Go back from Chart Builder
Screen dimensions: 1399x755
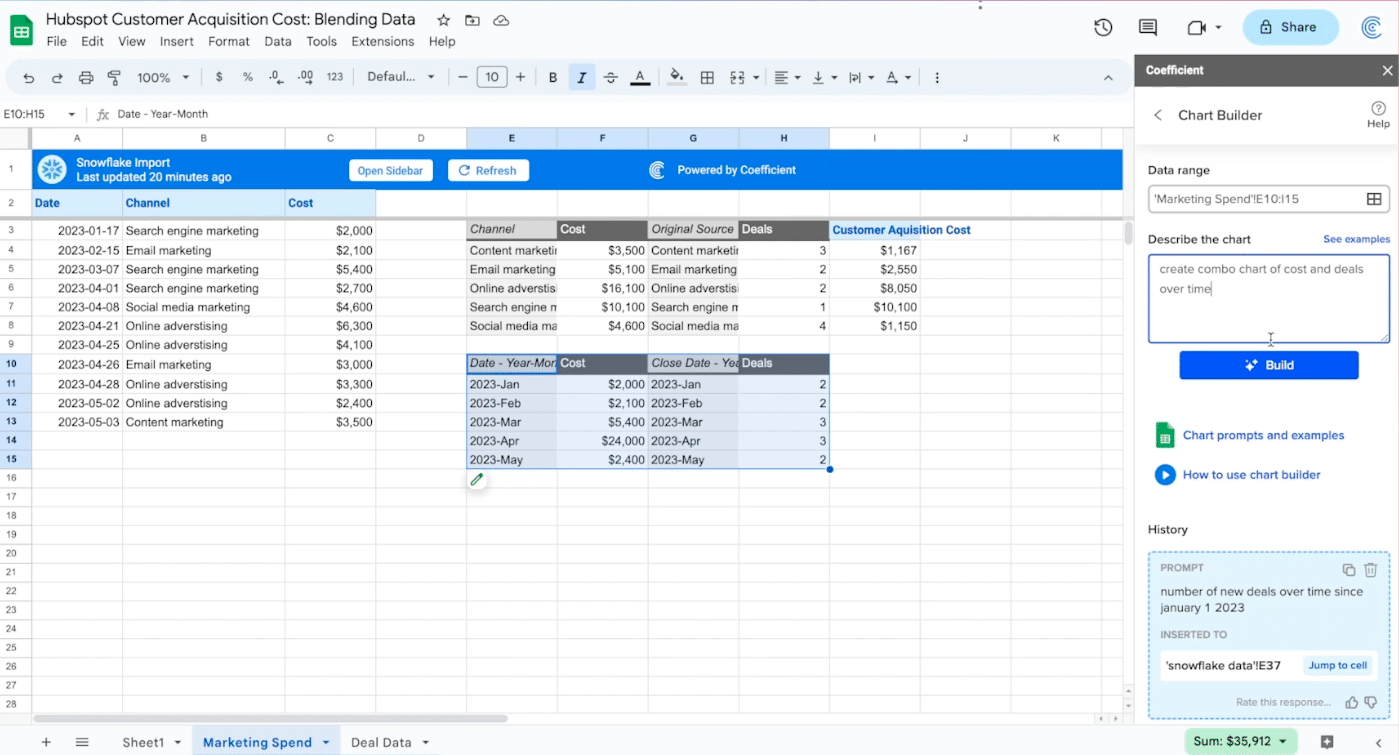tap(1158, 115)
